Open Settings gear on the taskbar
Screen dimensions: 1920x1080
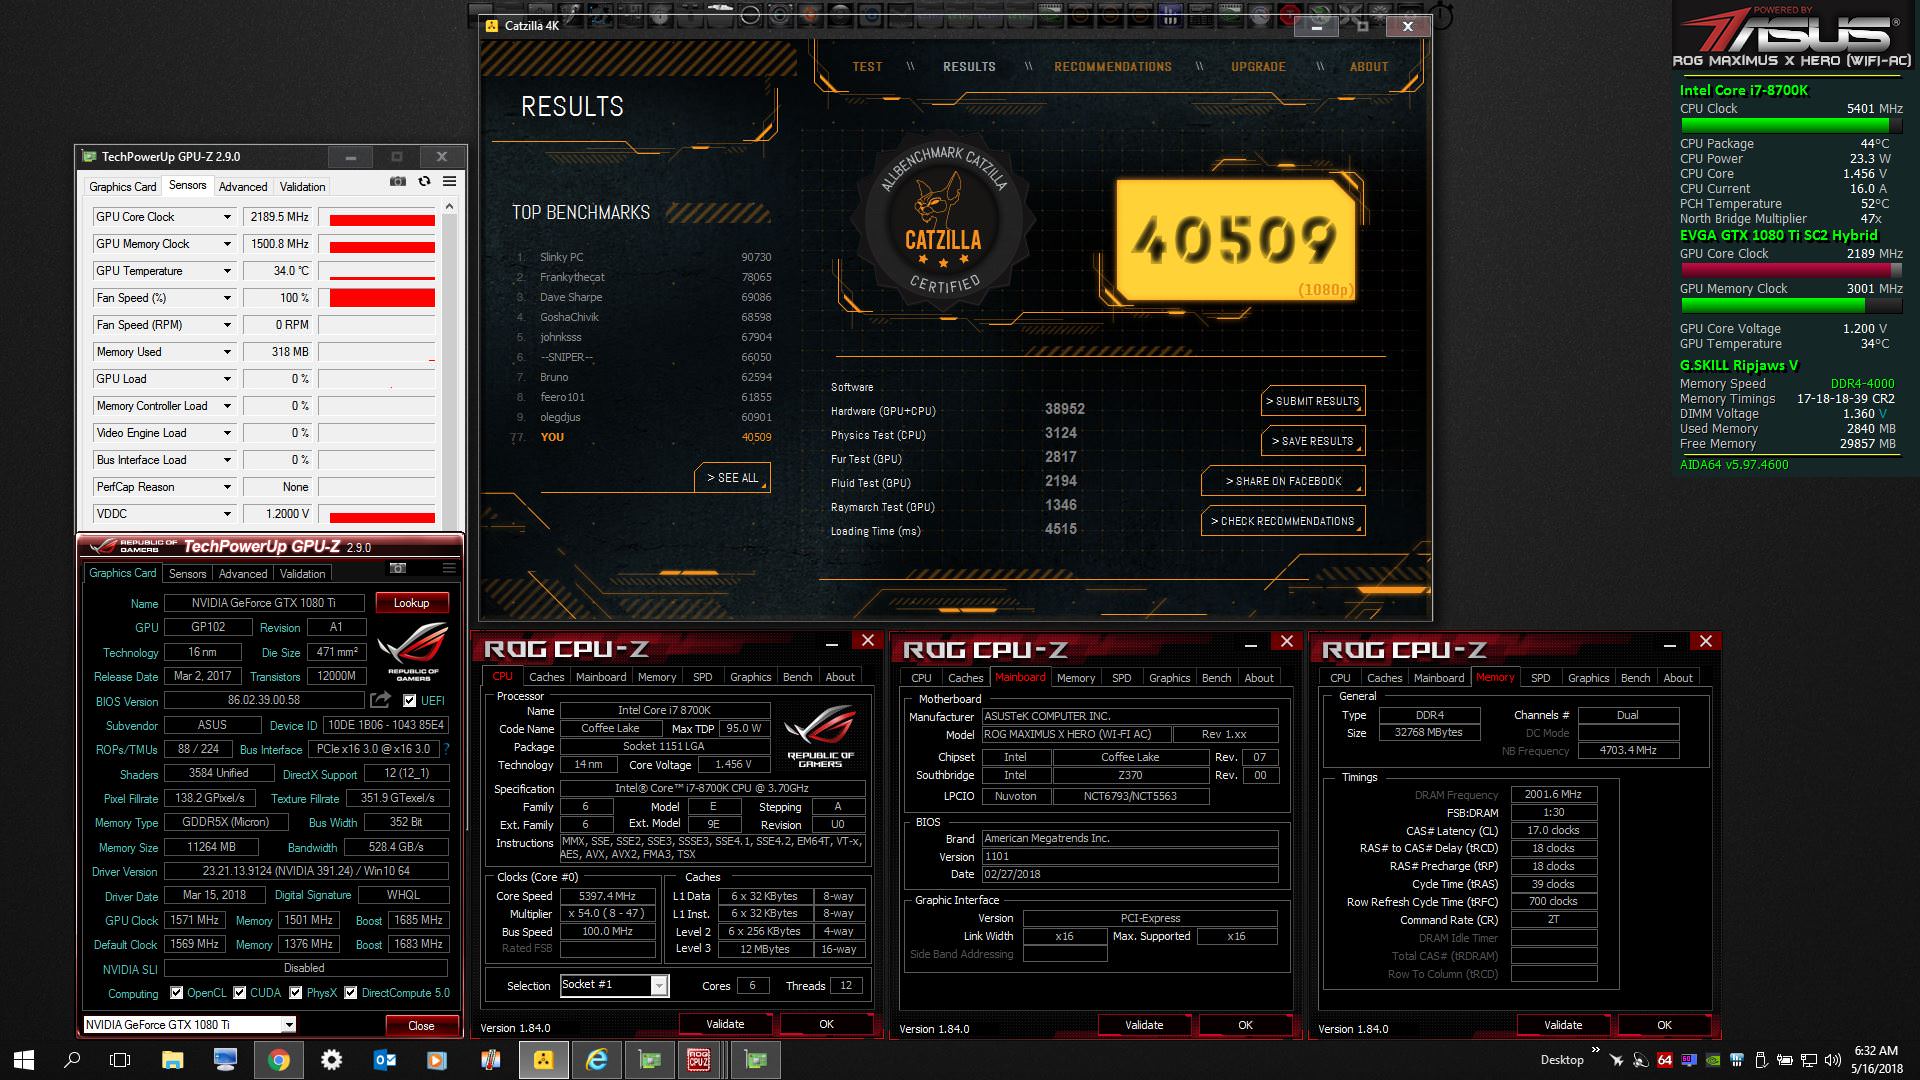click(331, 1060)
